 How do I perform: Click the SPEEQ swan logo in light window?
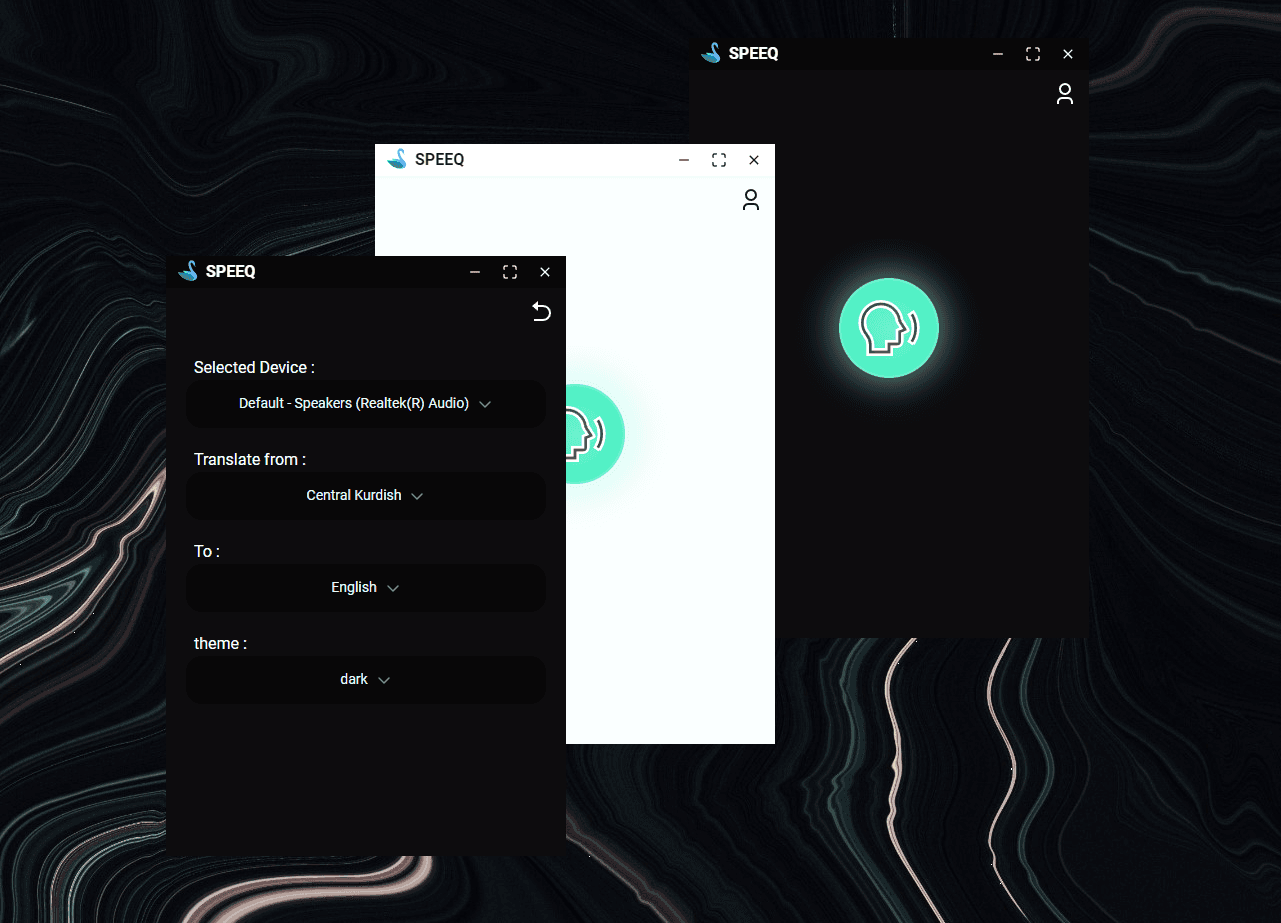point(397,159)
